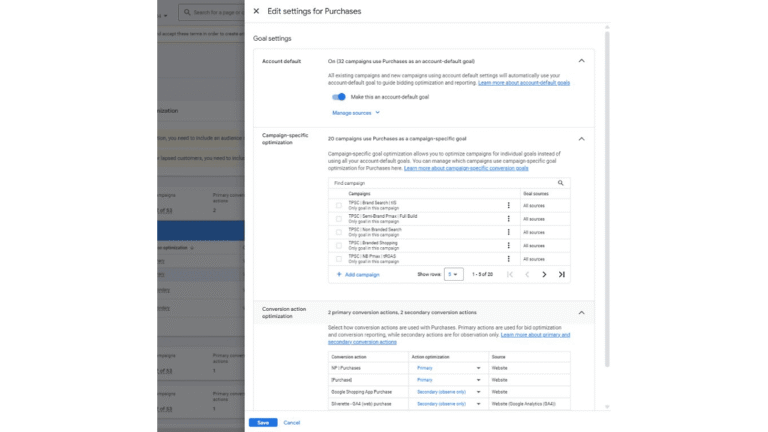
Task: Open options menu for Branded Shopping row
Action: 508,245
